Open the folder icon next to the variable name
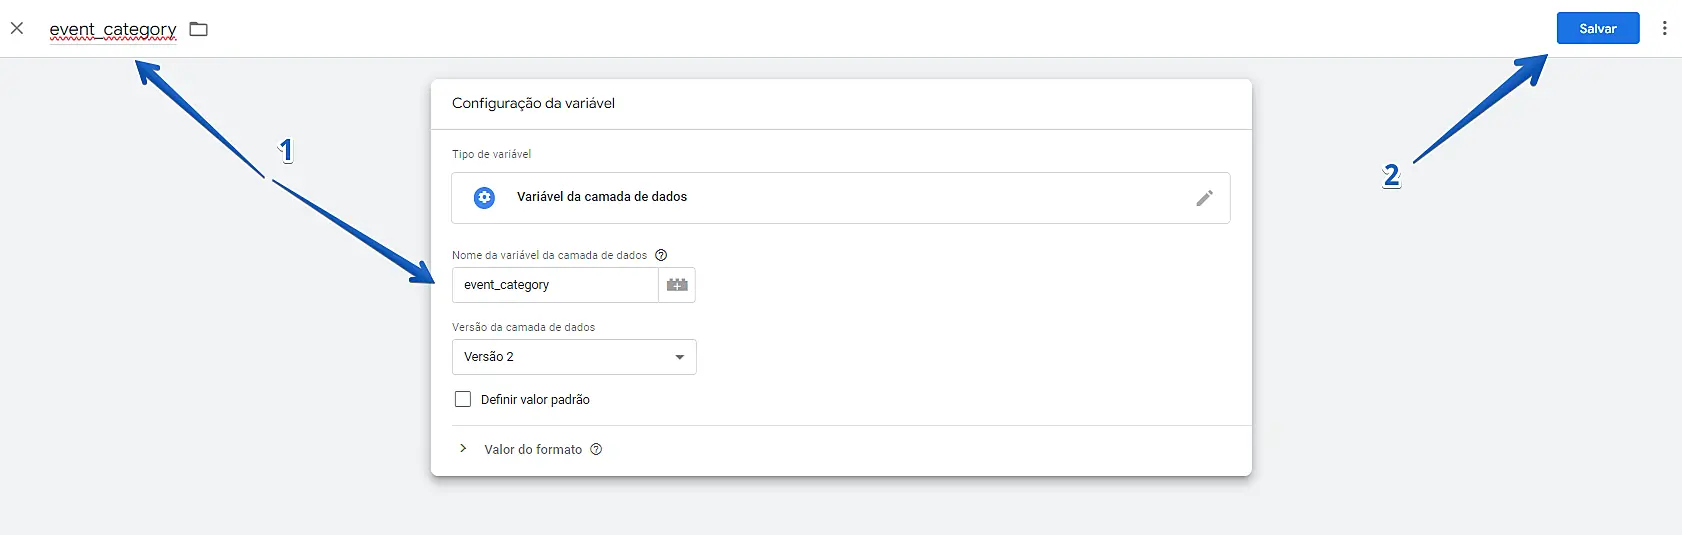Image resolution: width=1682 pixels, height=535 pixels. click(199, 29)
